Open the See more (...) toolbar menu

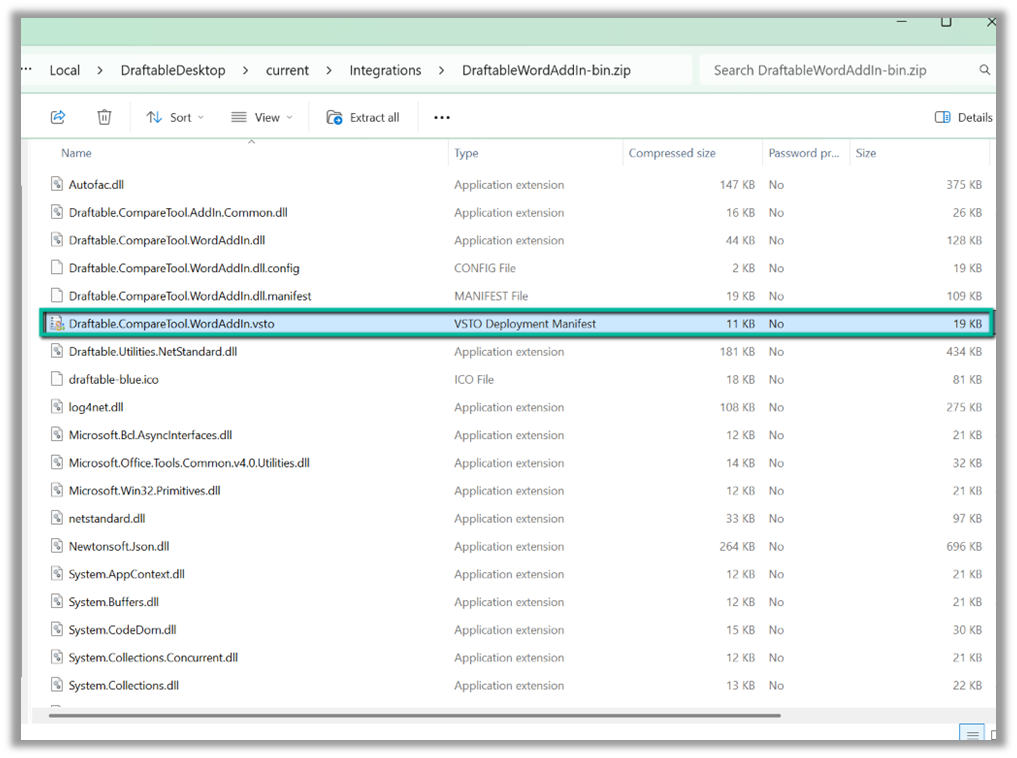pos(441,117)
